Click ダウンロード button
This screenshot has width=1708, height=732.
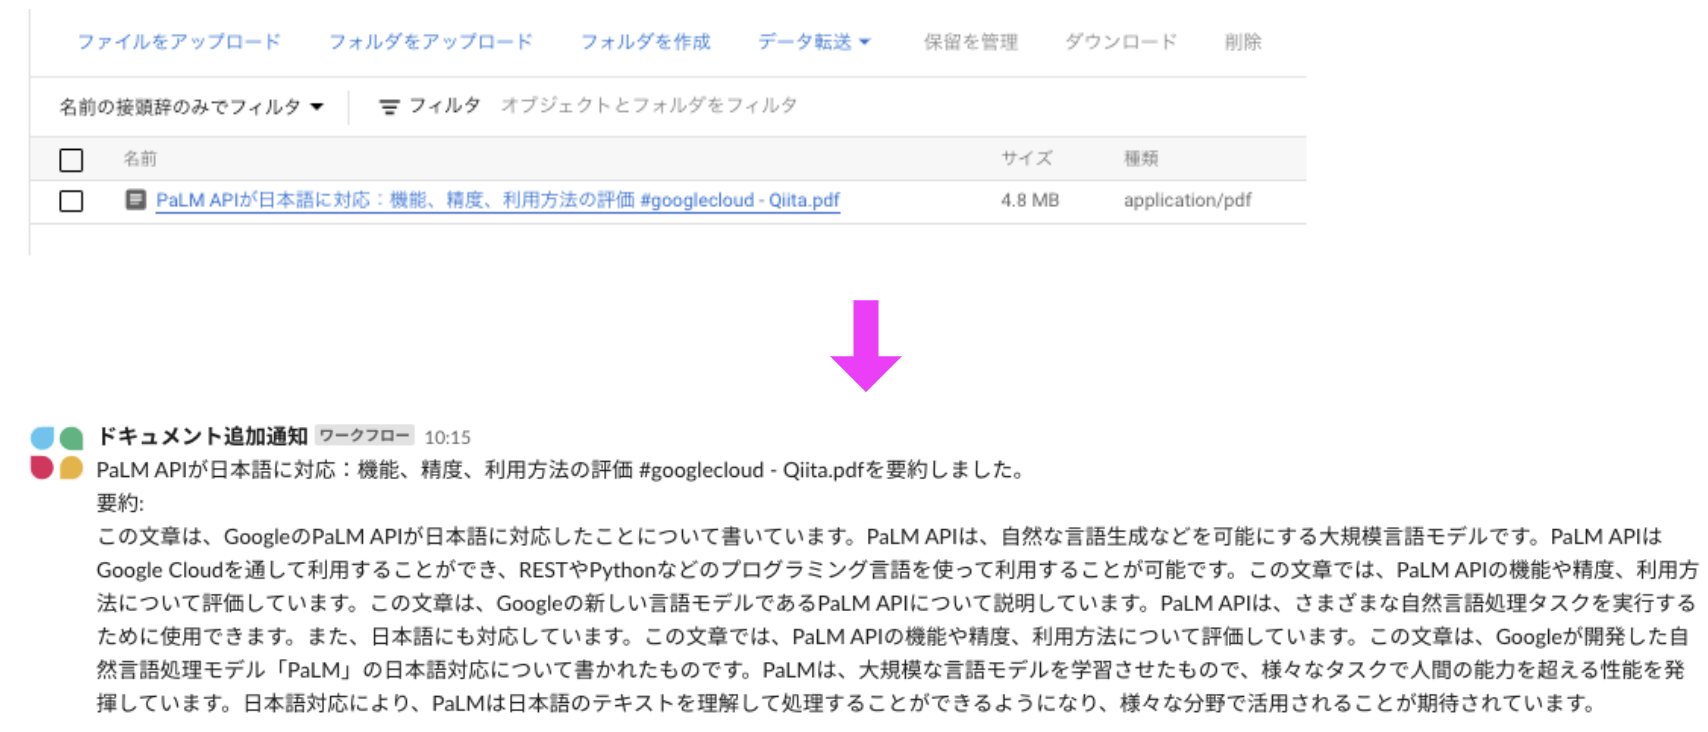tap(1121, 42)
